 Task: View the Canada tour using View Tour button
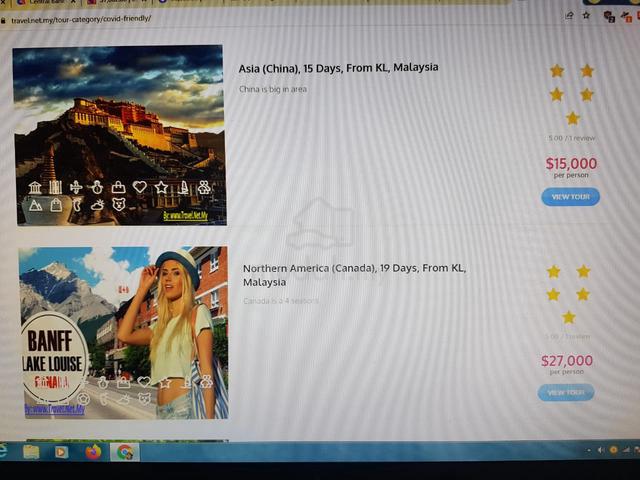(x=566, y=392)
